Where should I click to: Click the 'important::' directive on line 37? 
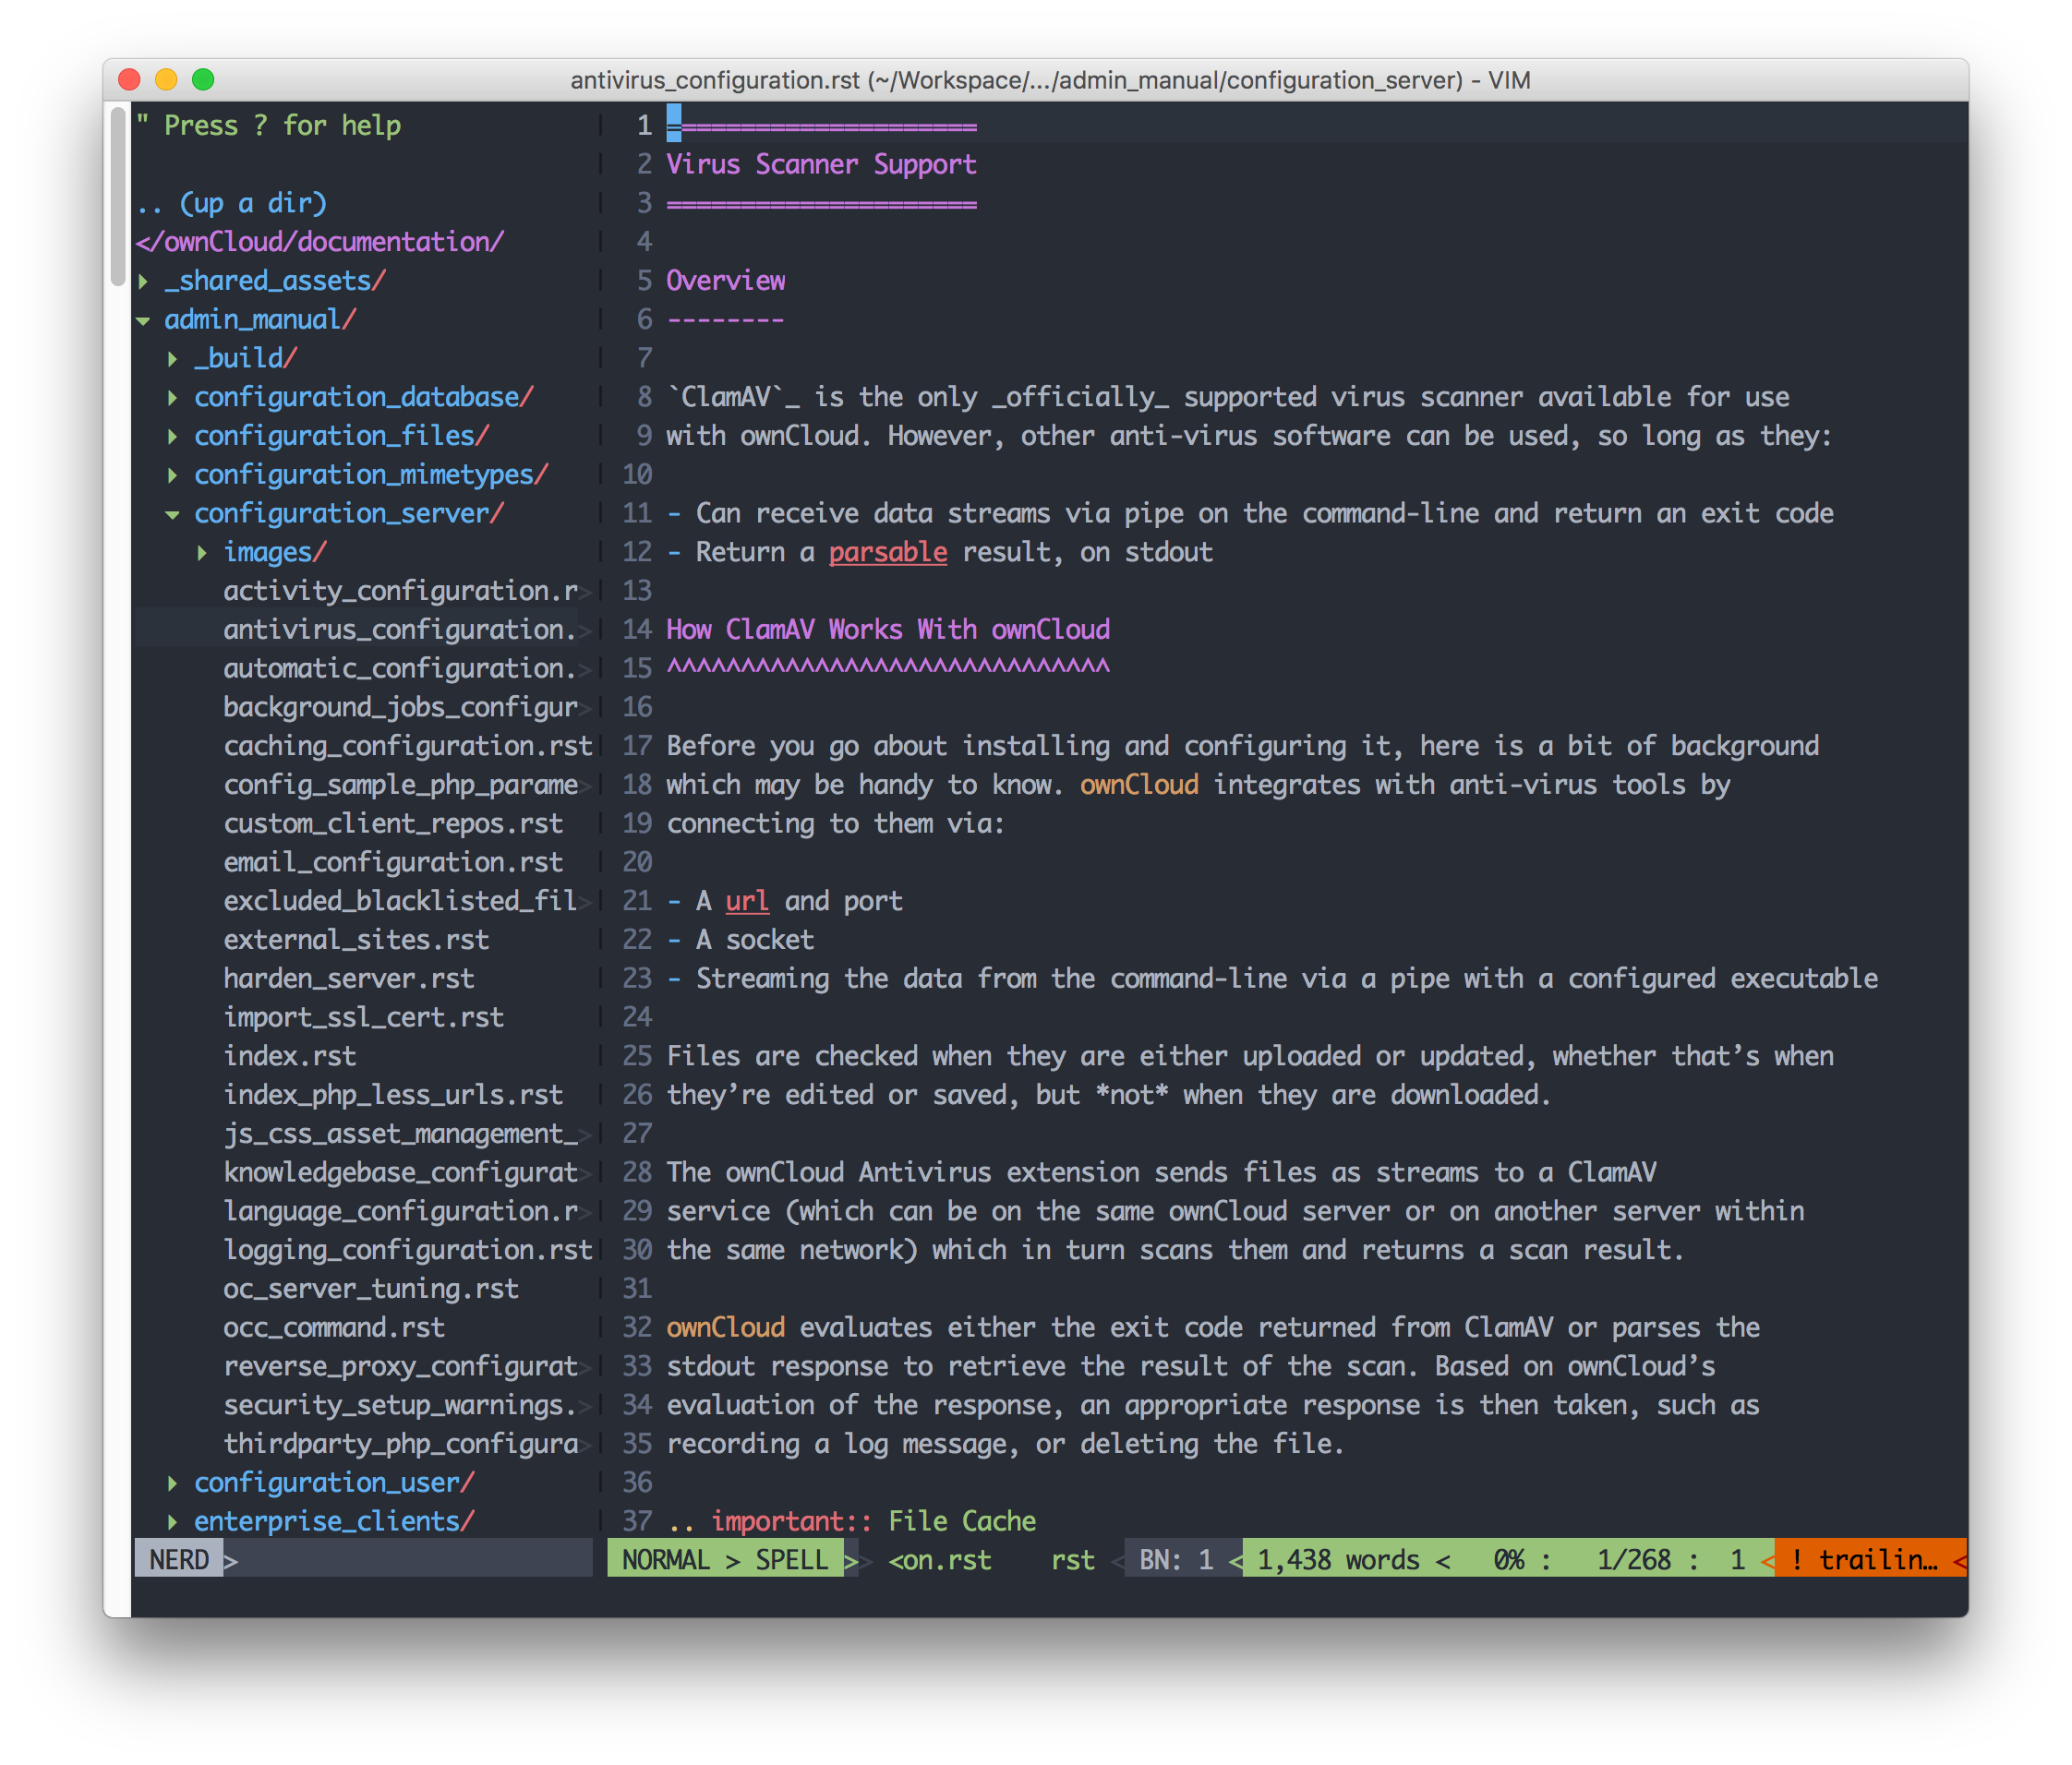pyautogui.click(x=791, y=1522)
